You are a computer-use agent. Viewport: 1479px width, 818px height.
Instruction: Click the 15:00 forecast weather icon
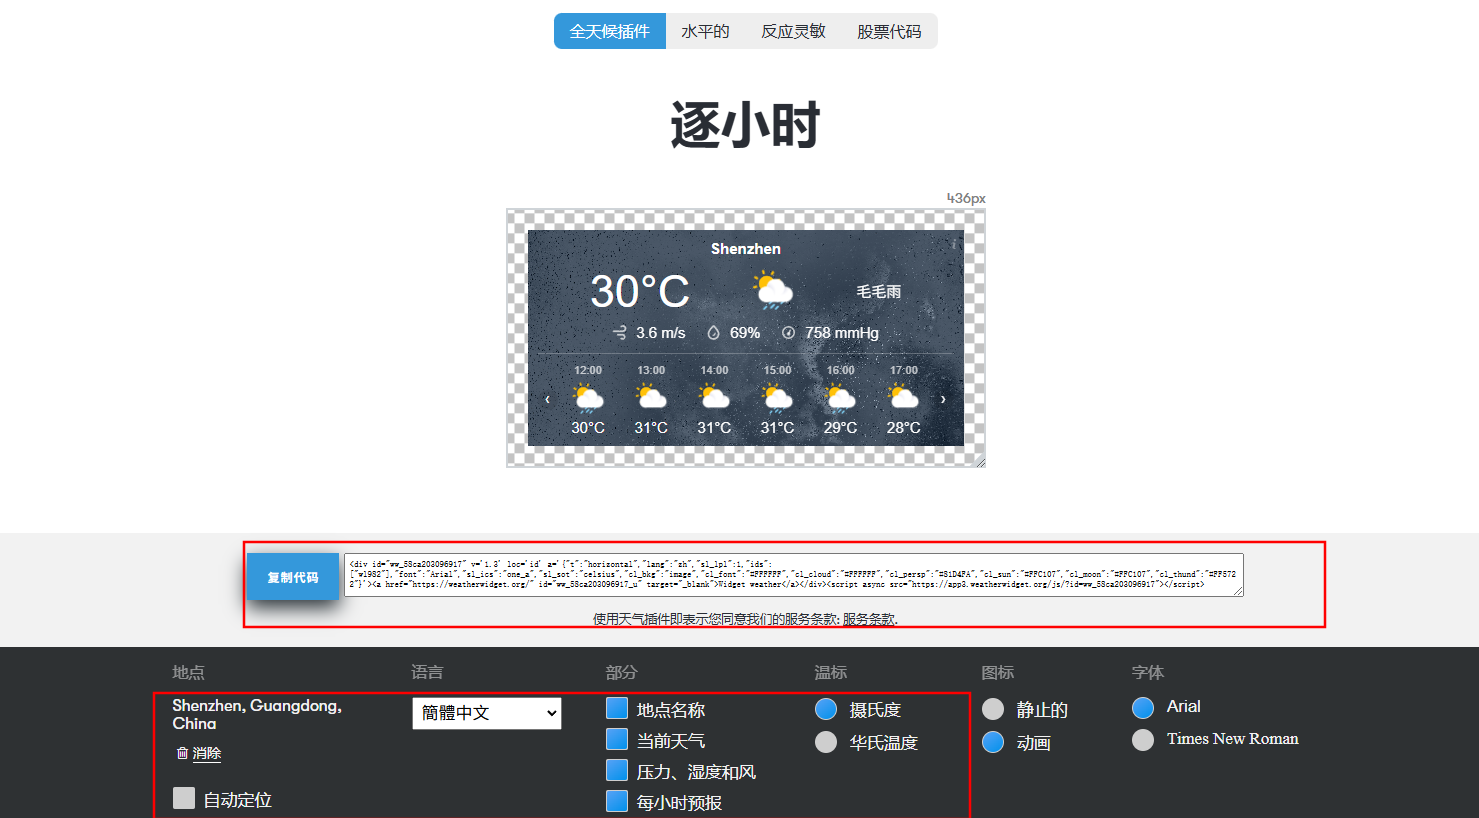point(777,398)
